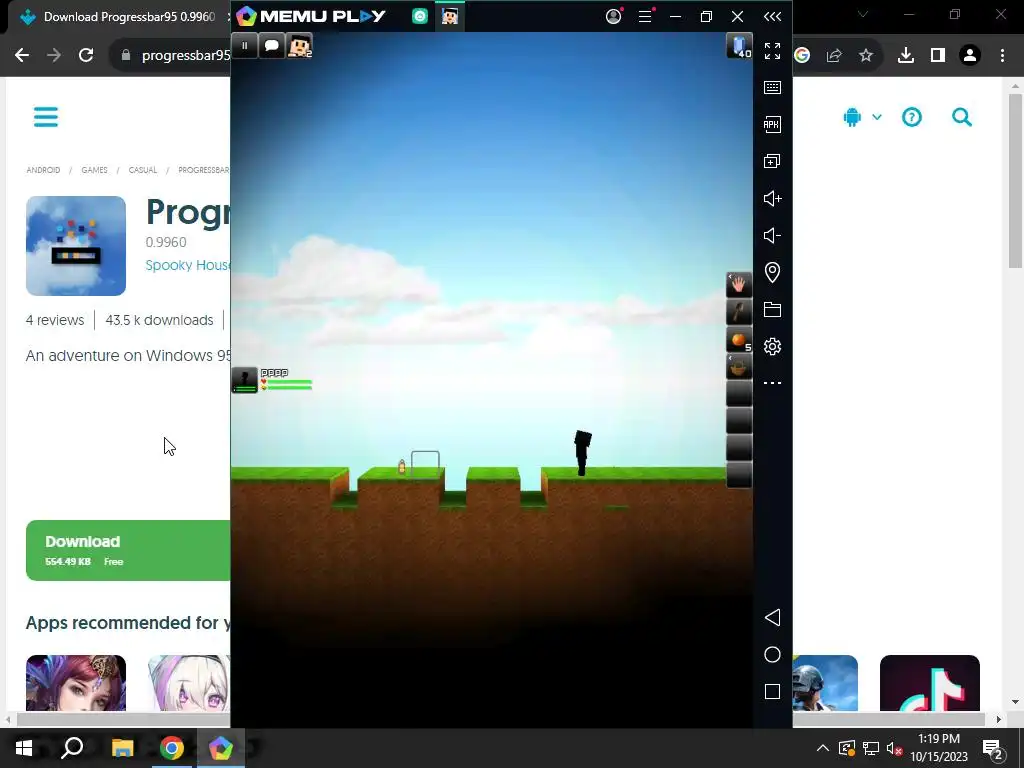
Task: Select the basket item in the hotbar
Action: click(x=739, y=368)
